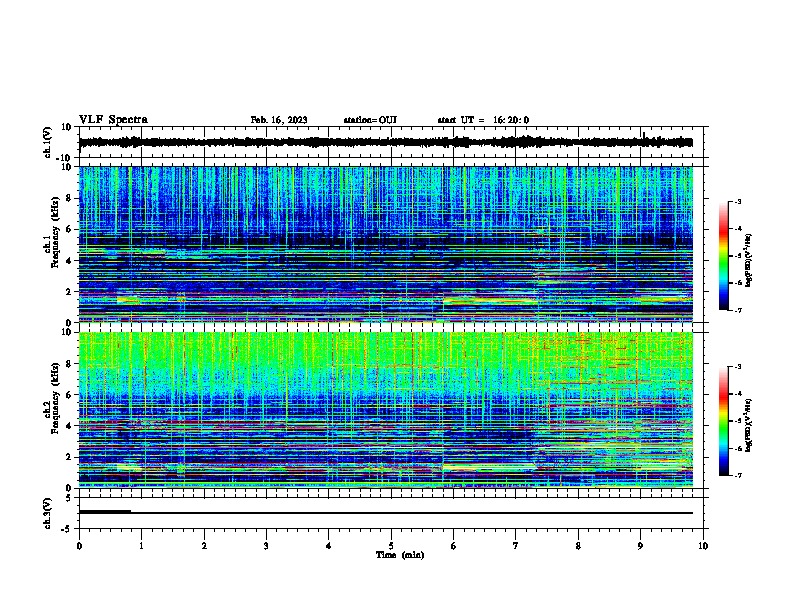Click ch.1 frequency axis tick '2'
Image resolution: width=792 pixels, height=612 pixels.
(69, 292)
